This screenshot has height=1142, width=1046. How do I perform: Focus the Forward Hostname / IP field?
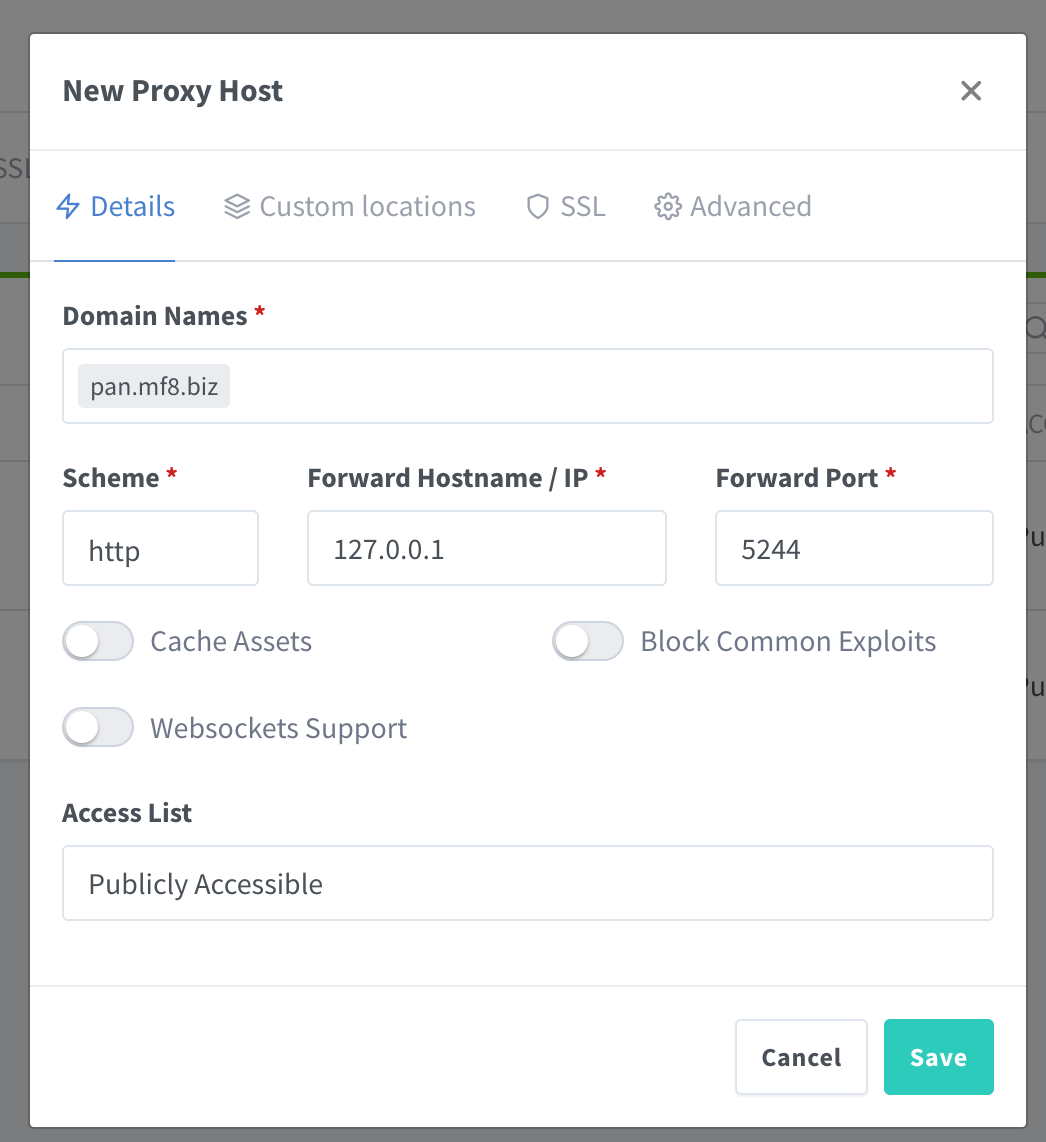tap(486, 549)
